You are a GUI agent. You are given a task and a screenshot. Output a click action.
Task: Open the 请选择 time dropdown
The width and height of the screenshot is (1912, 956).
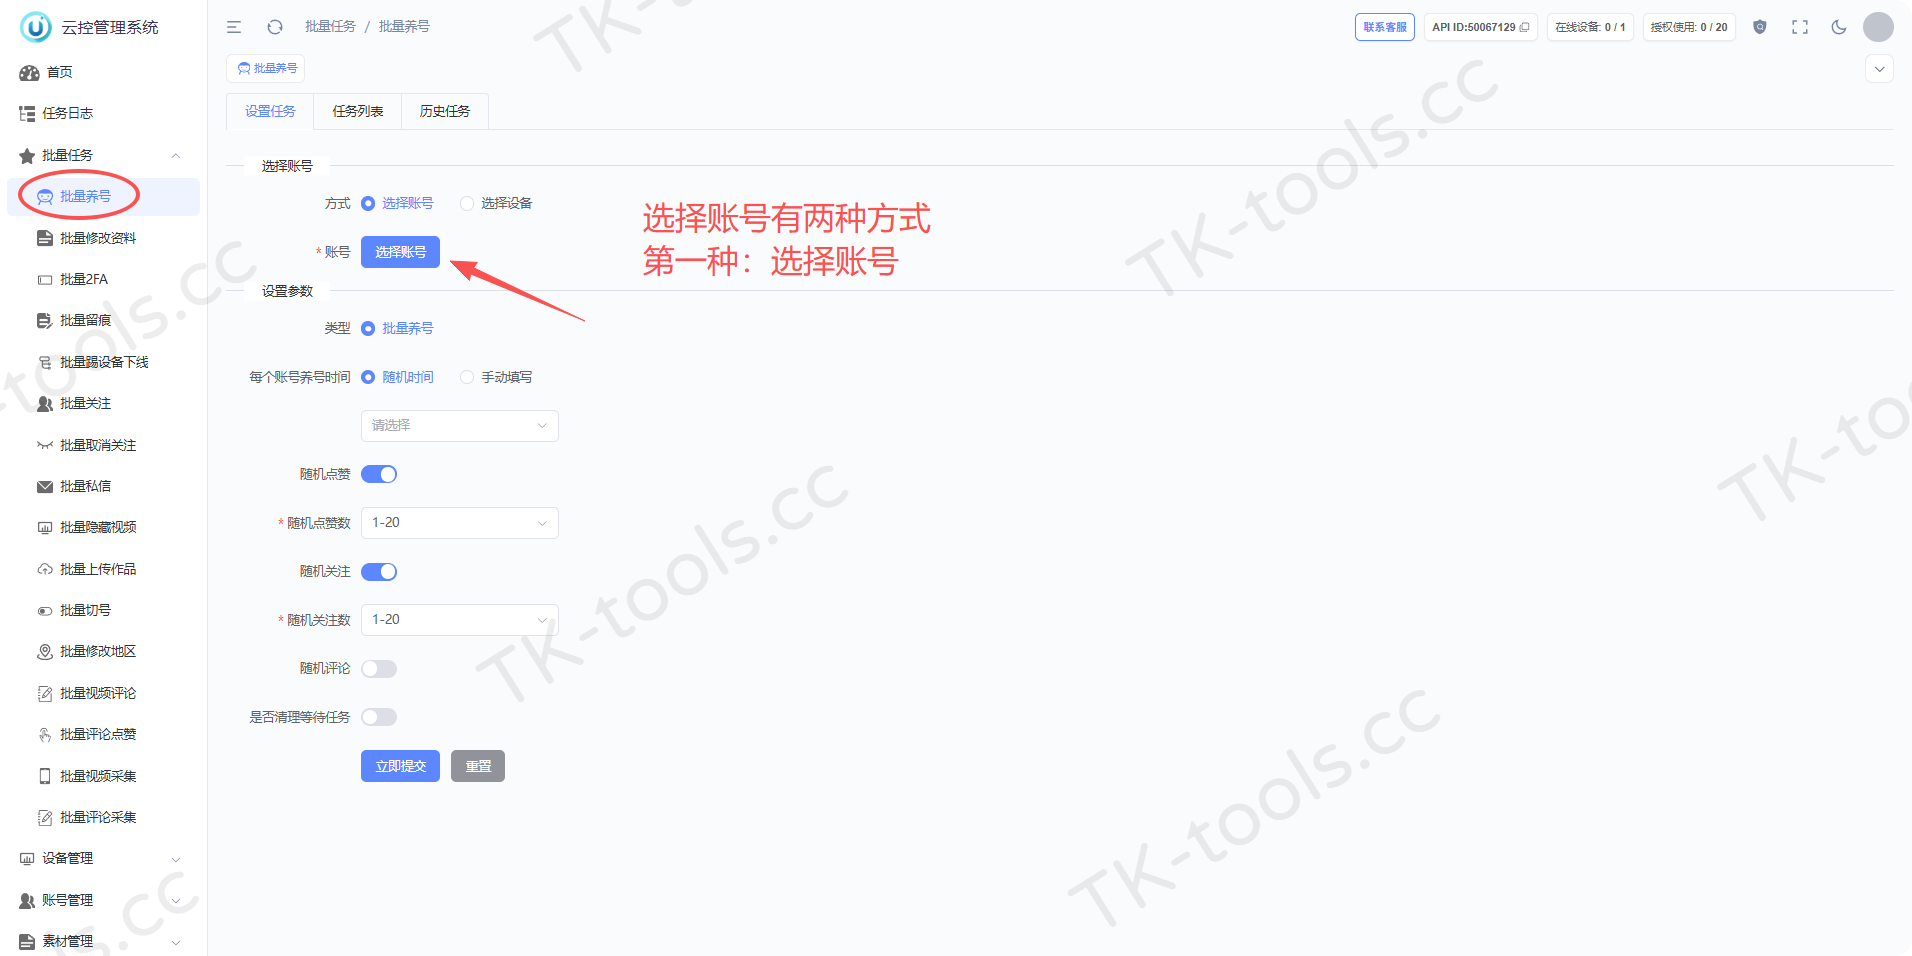tap(459, 425)
